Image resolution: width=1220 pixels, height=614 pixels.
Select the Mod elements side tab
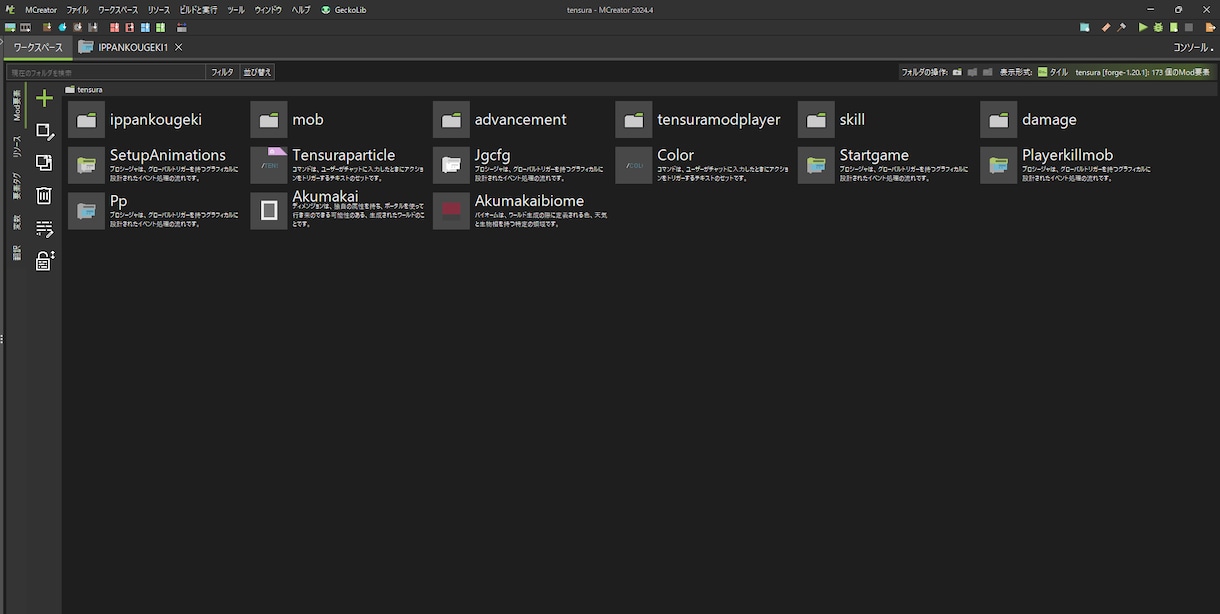click(x=16, y=104)
